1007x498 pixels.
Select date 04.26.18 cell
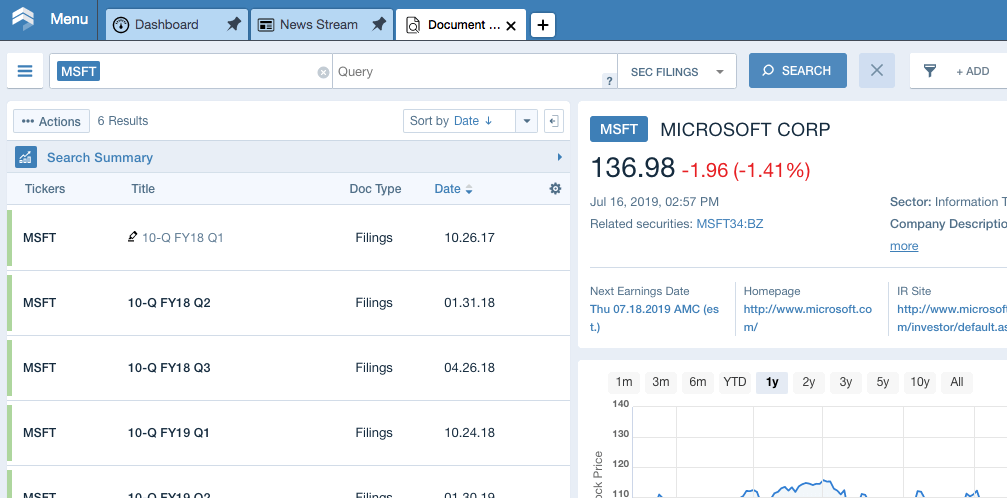click(469, 368)
